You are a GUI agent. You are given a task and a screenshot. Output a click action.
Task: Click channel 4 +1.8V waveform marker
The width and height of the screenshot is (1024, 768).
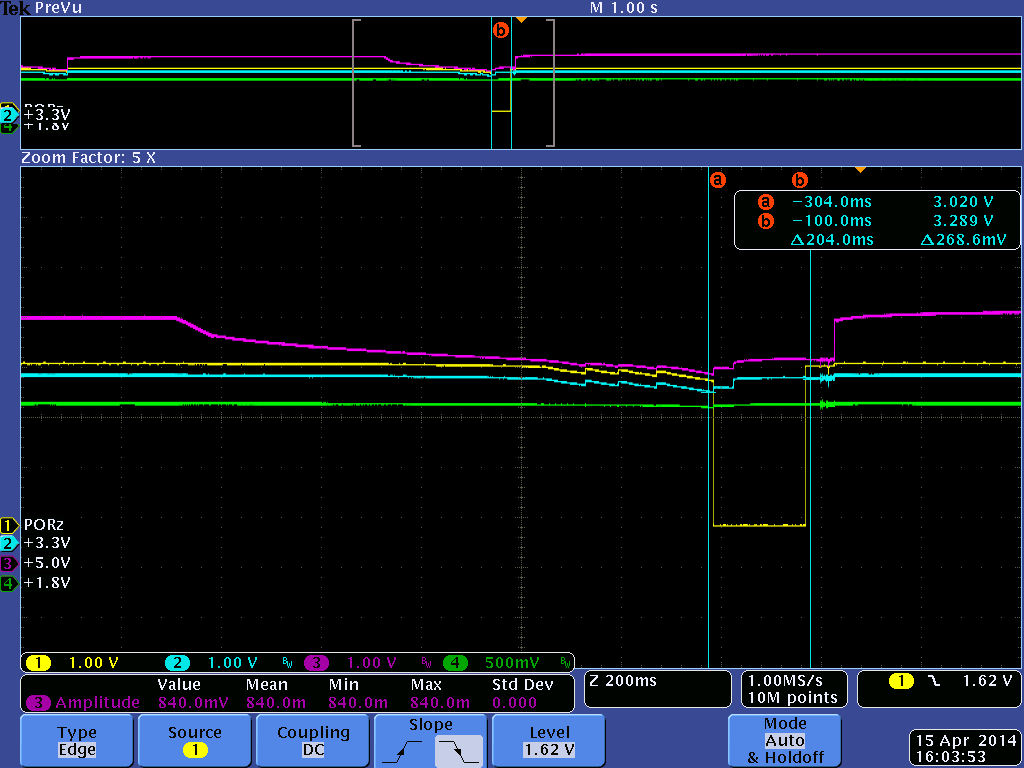pos(9,583)
